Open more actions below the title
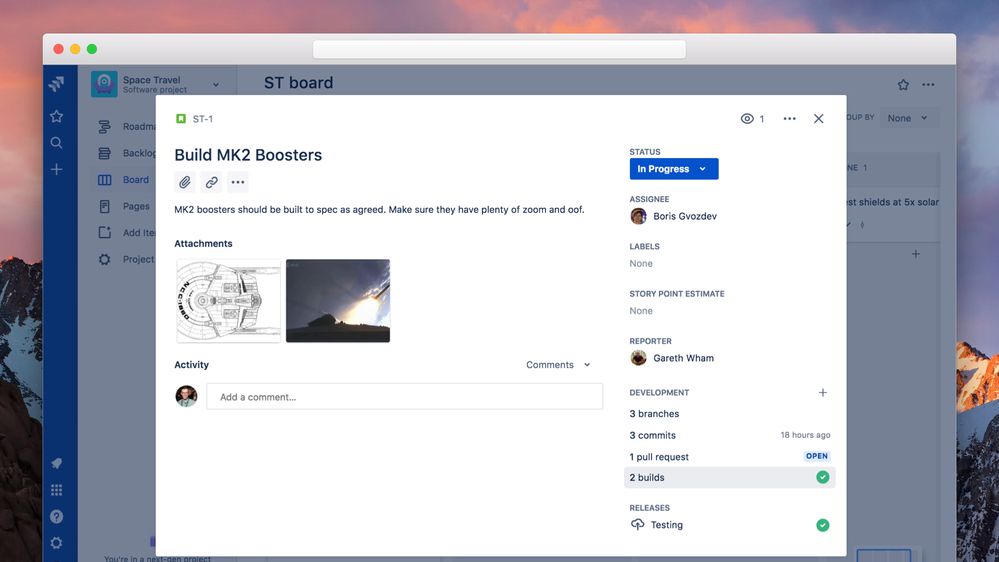 point(238,182)
